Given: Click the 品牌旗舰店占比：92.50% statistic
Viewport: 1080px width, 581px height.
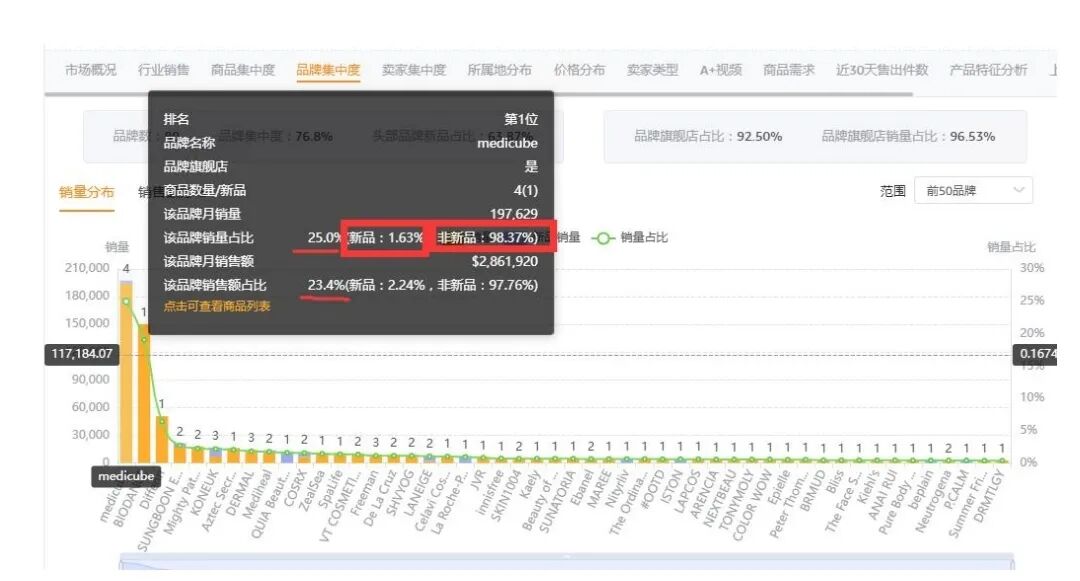Looking at the screenshot, I should point(708,136).
